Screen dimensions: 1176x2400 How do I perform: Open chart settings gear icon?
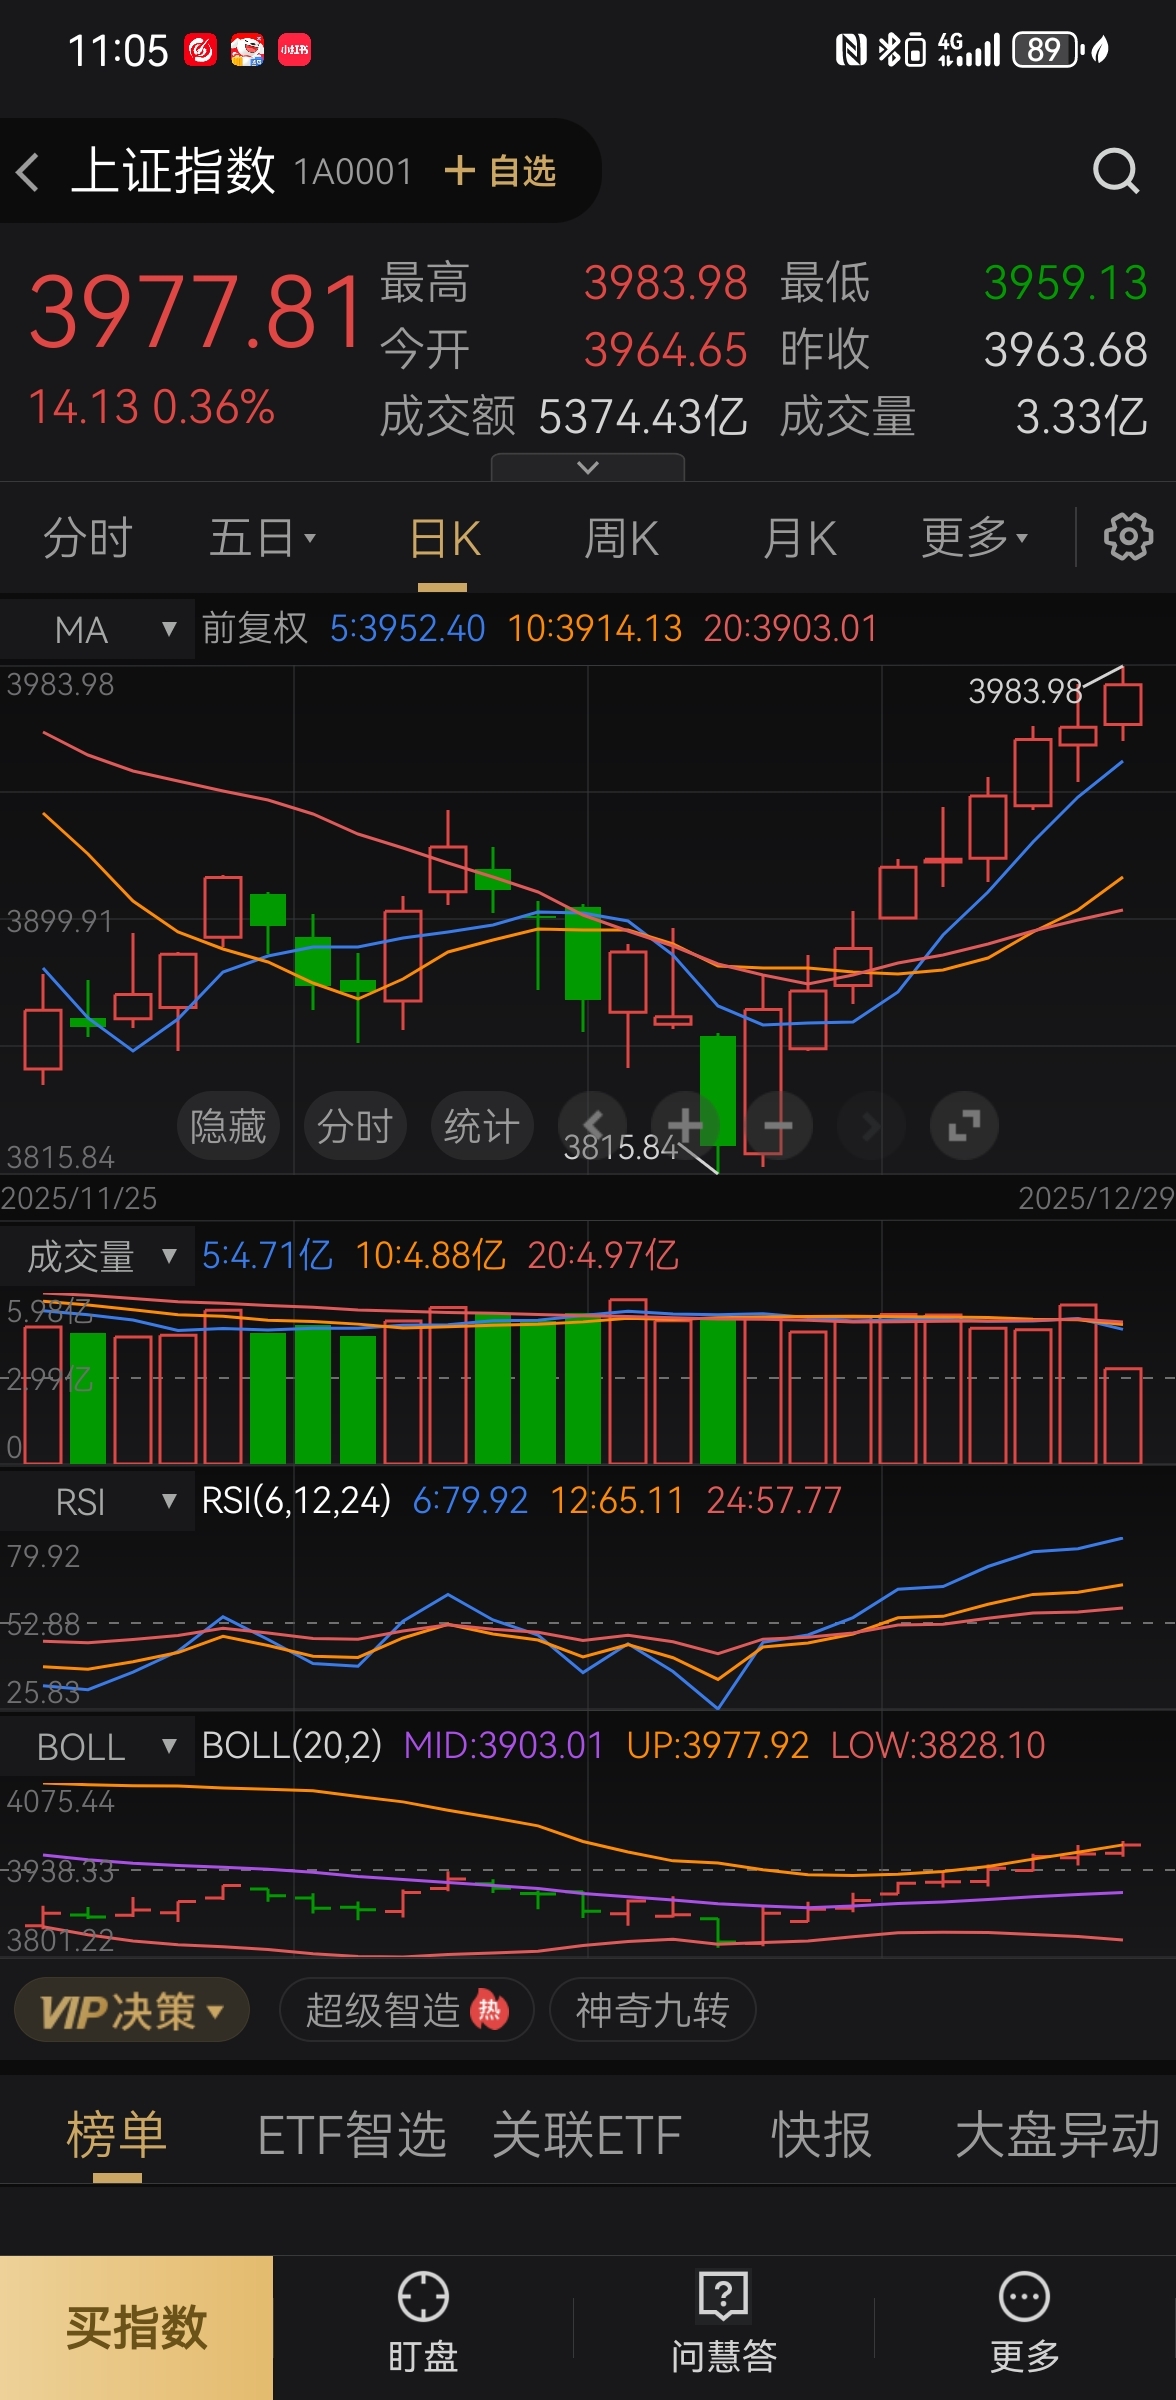[x=1128, y=537]
